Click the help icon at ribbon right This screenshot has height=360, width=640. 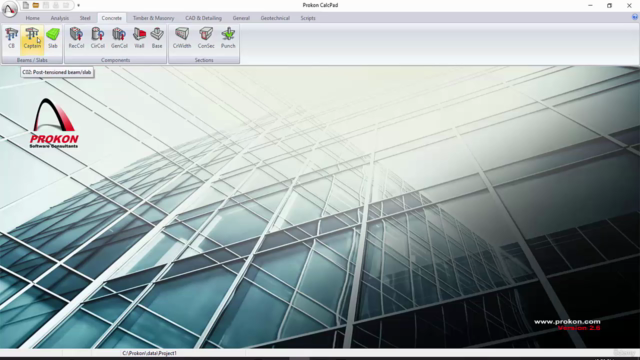635,17
